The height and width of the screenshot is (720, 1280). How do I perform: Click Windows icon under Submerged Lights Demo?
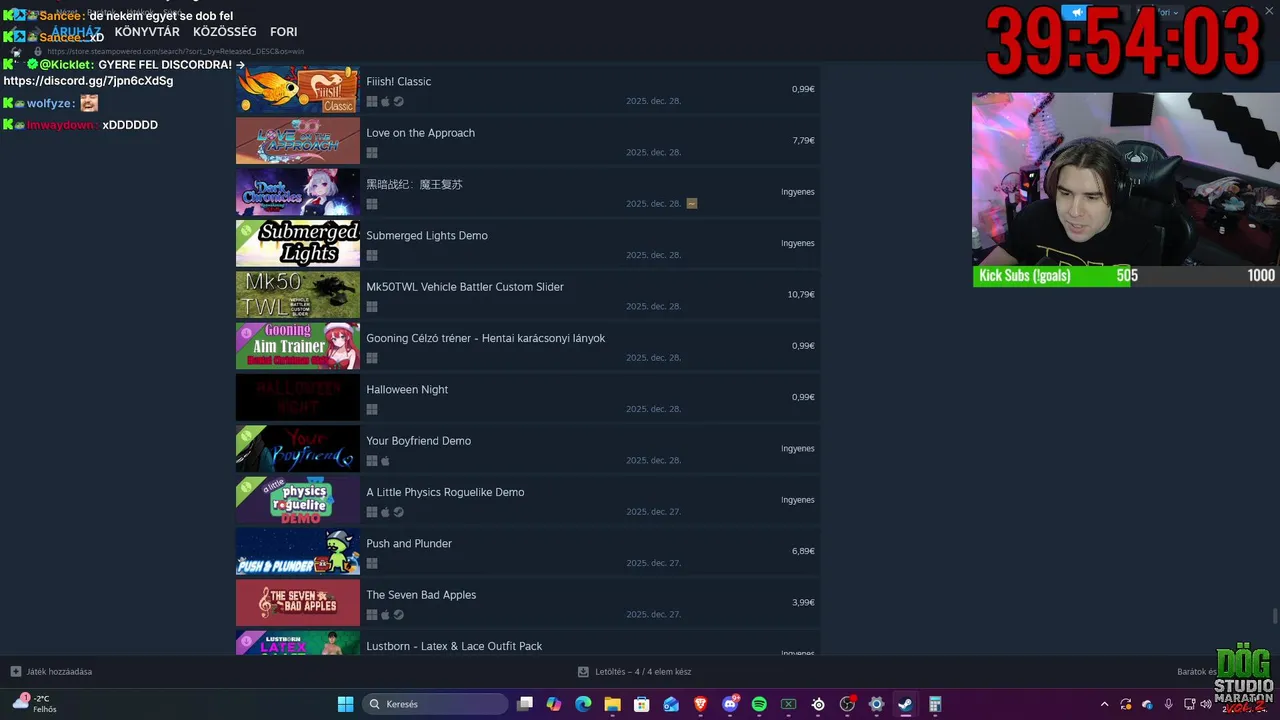[x=372, y=255]
